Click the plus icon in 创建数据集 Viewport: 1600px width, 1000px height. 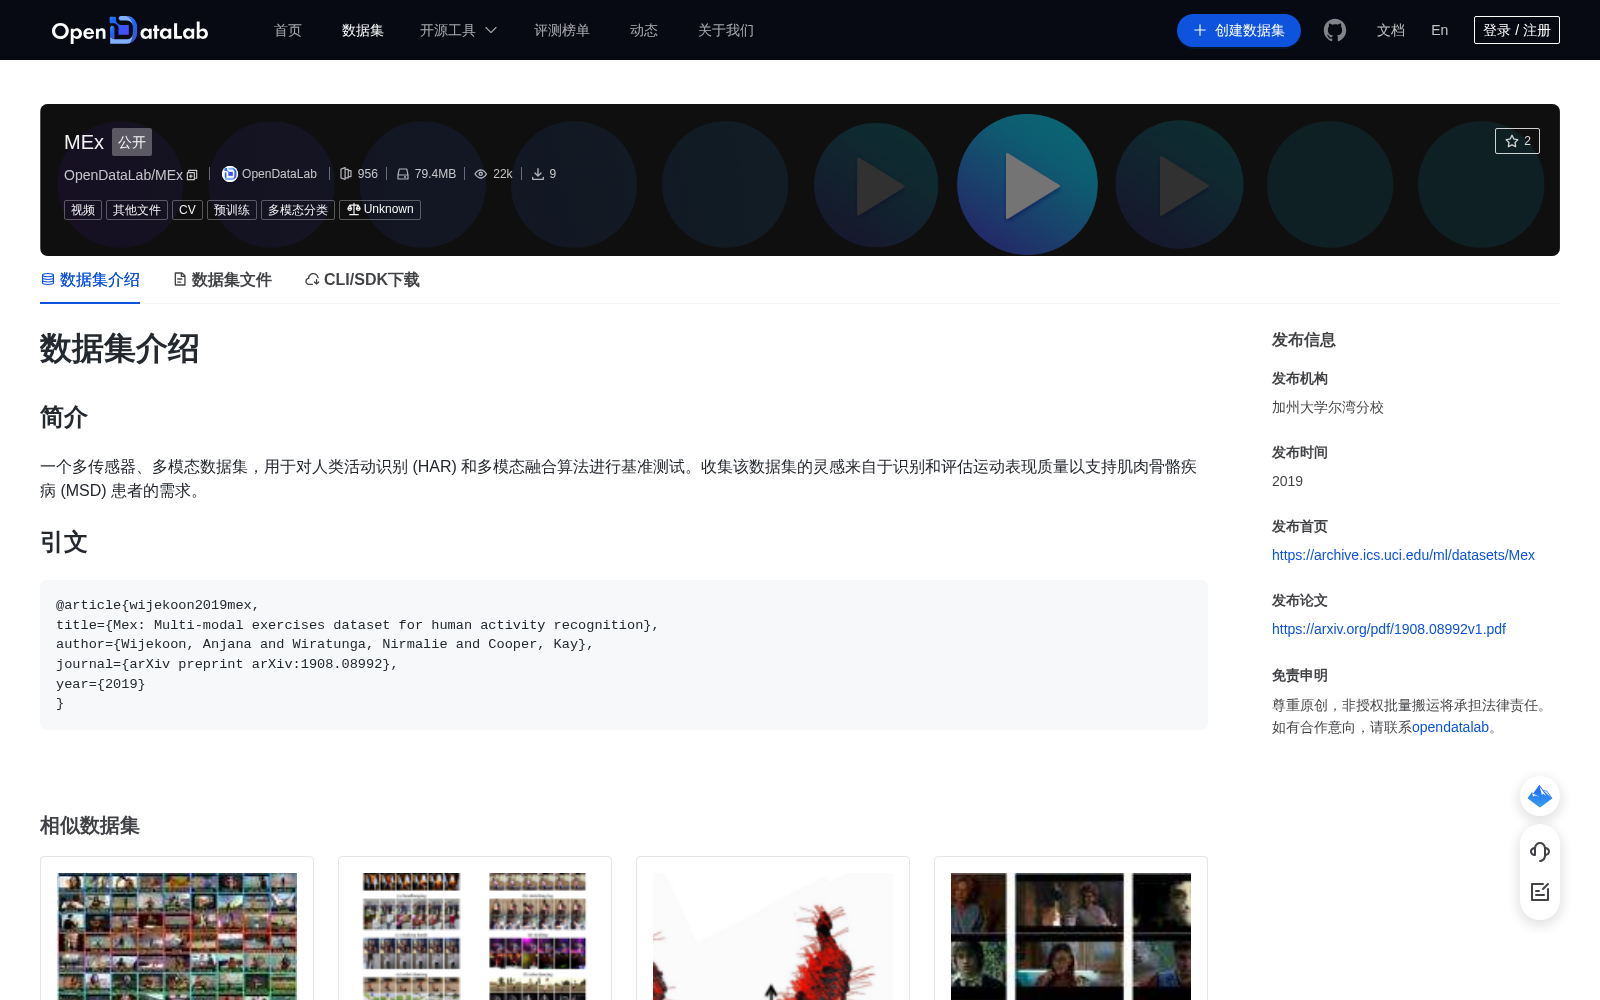click(x=1200, y=30)
